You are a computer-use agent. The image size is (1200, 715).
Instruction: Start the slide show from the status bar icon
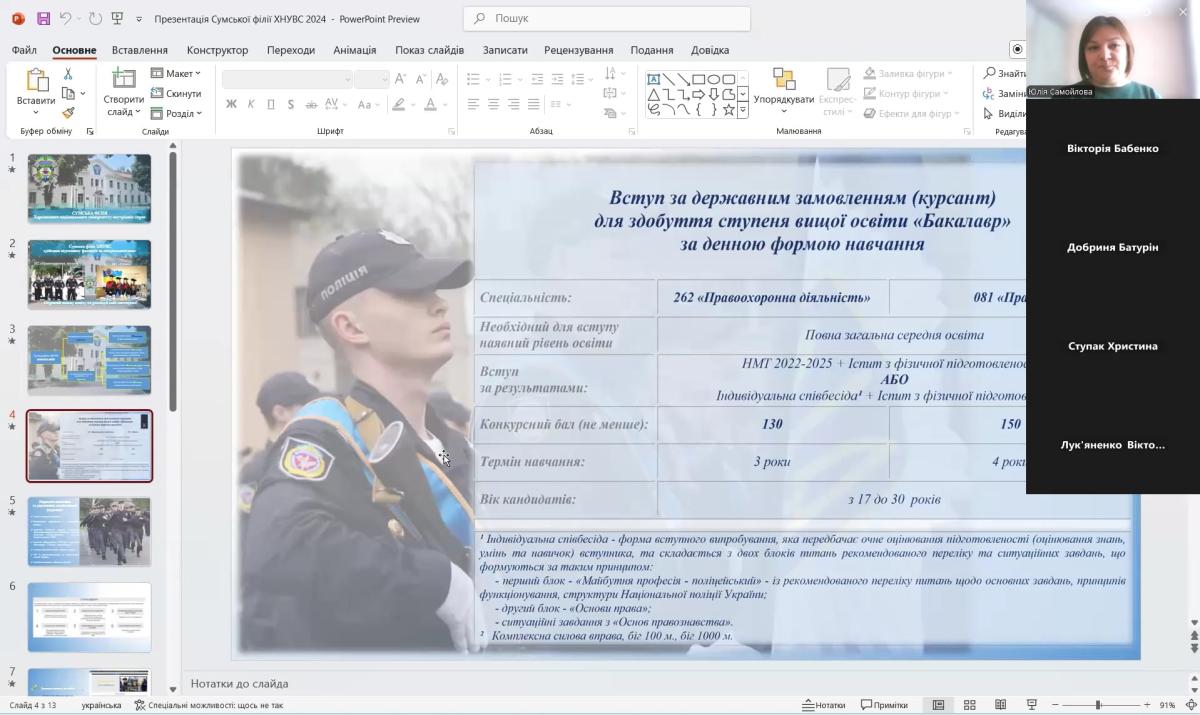point(1032,705)
